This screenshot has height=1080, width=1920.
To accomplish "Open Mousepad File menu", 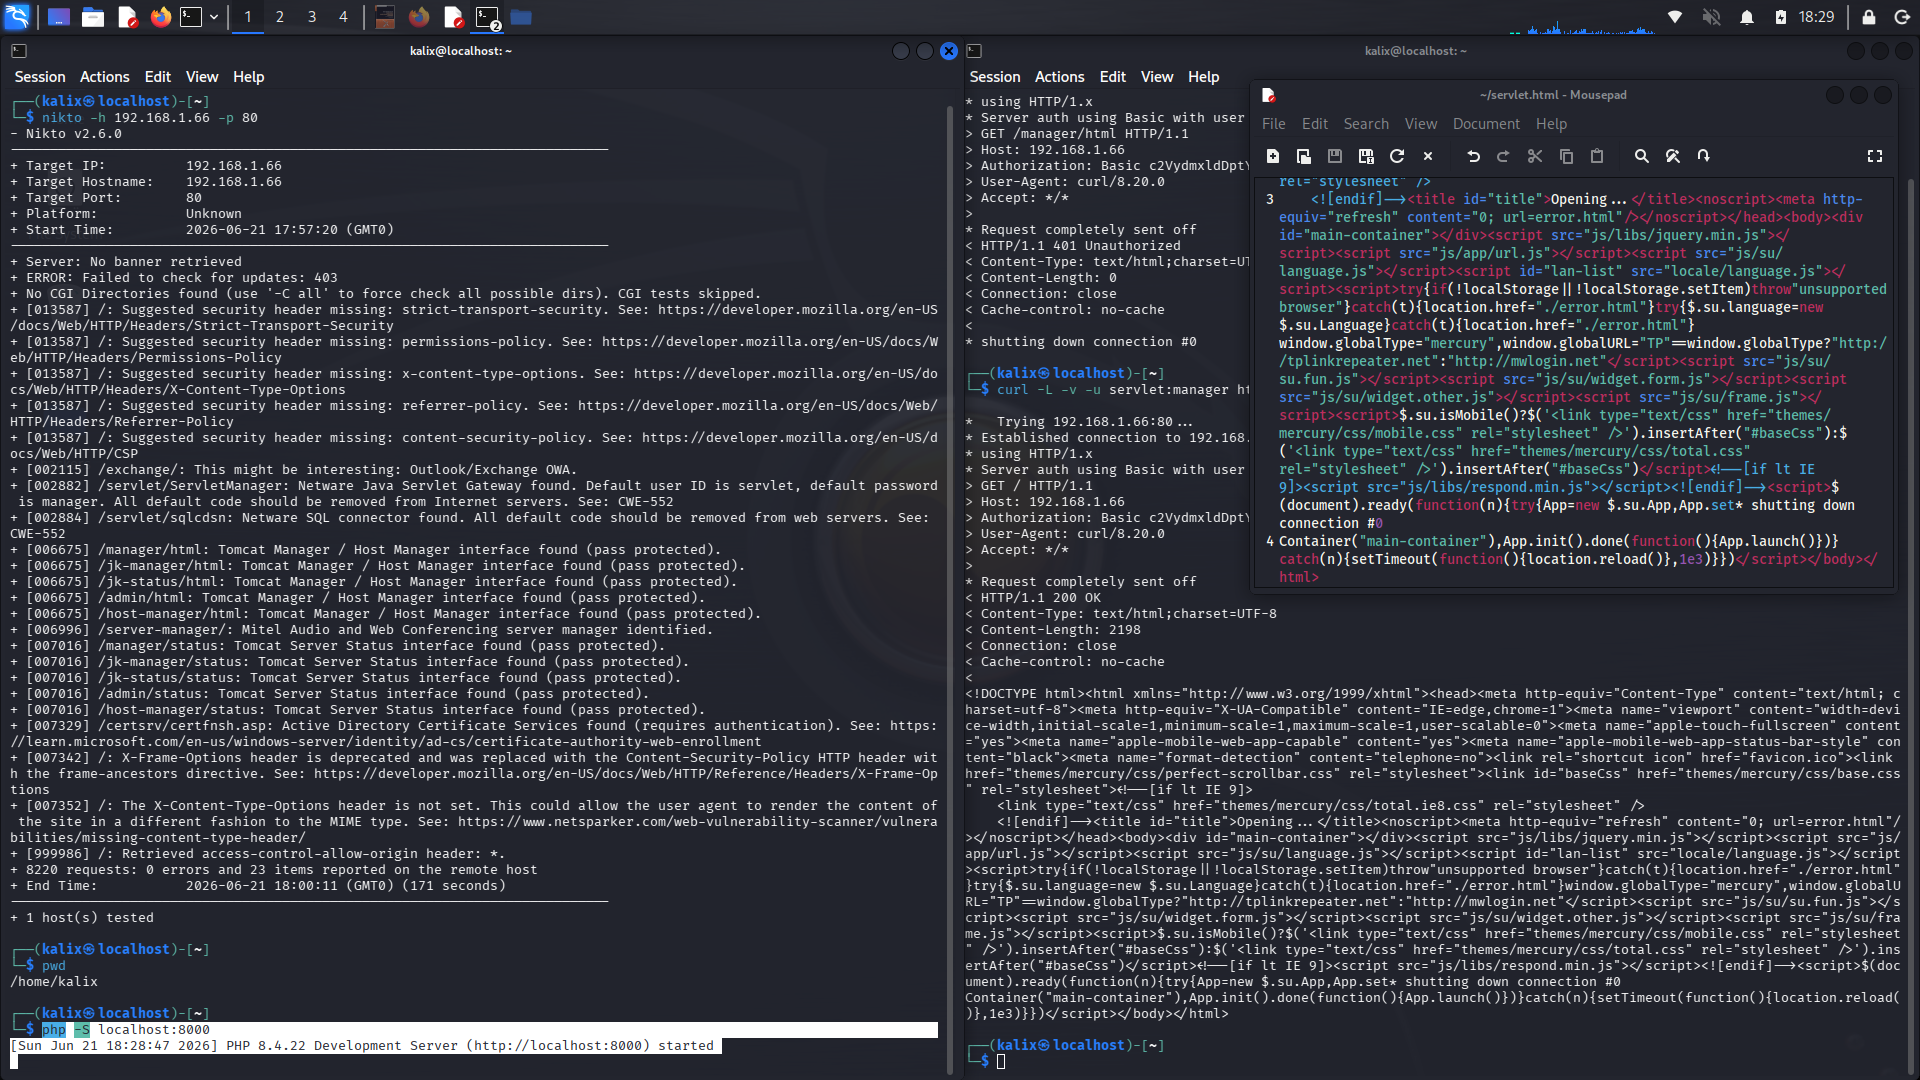I will coord(1274,124).
